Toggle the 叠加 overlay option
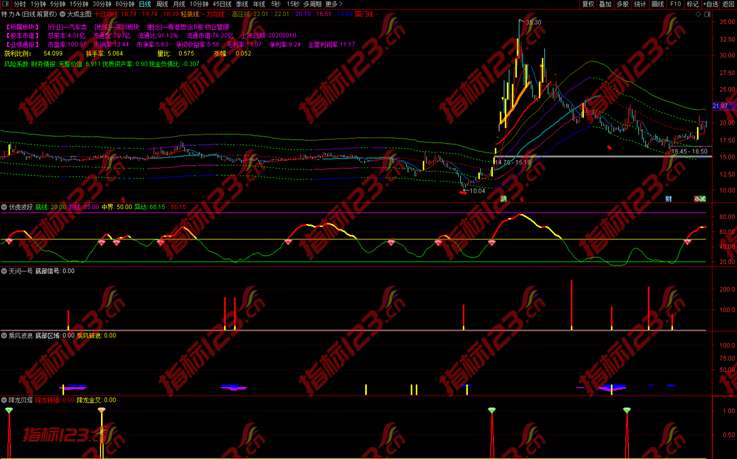 point(605,4)
